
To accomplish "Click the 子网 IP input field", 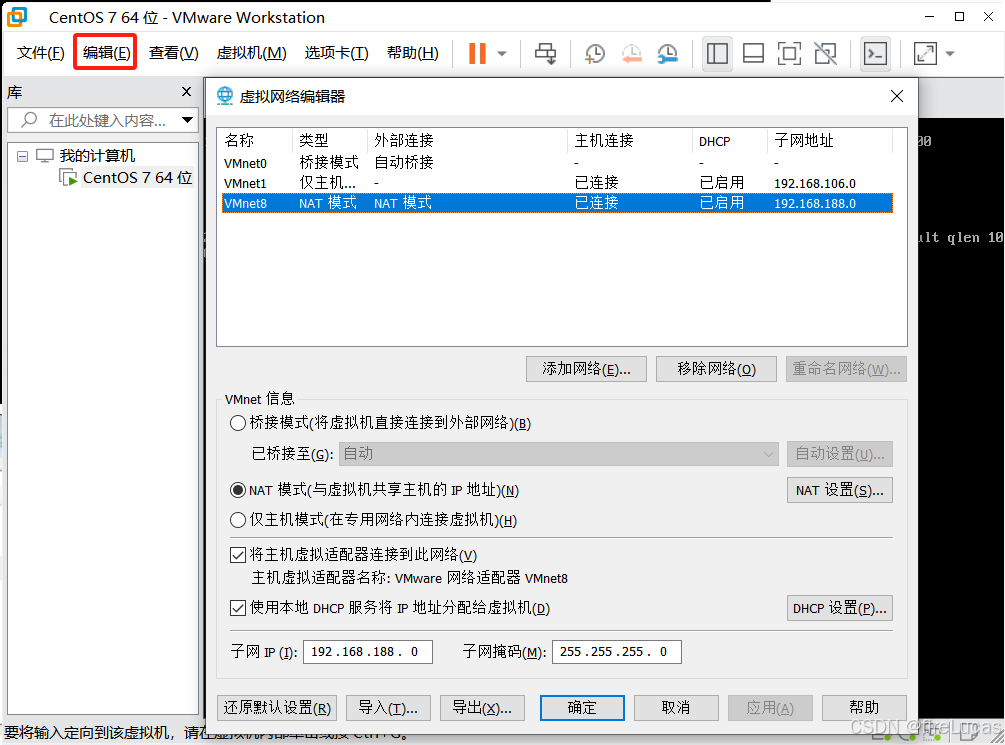I will pyautogui.click(x=368, y=651).
